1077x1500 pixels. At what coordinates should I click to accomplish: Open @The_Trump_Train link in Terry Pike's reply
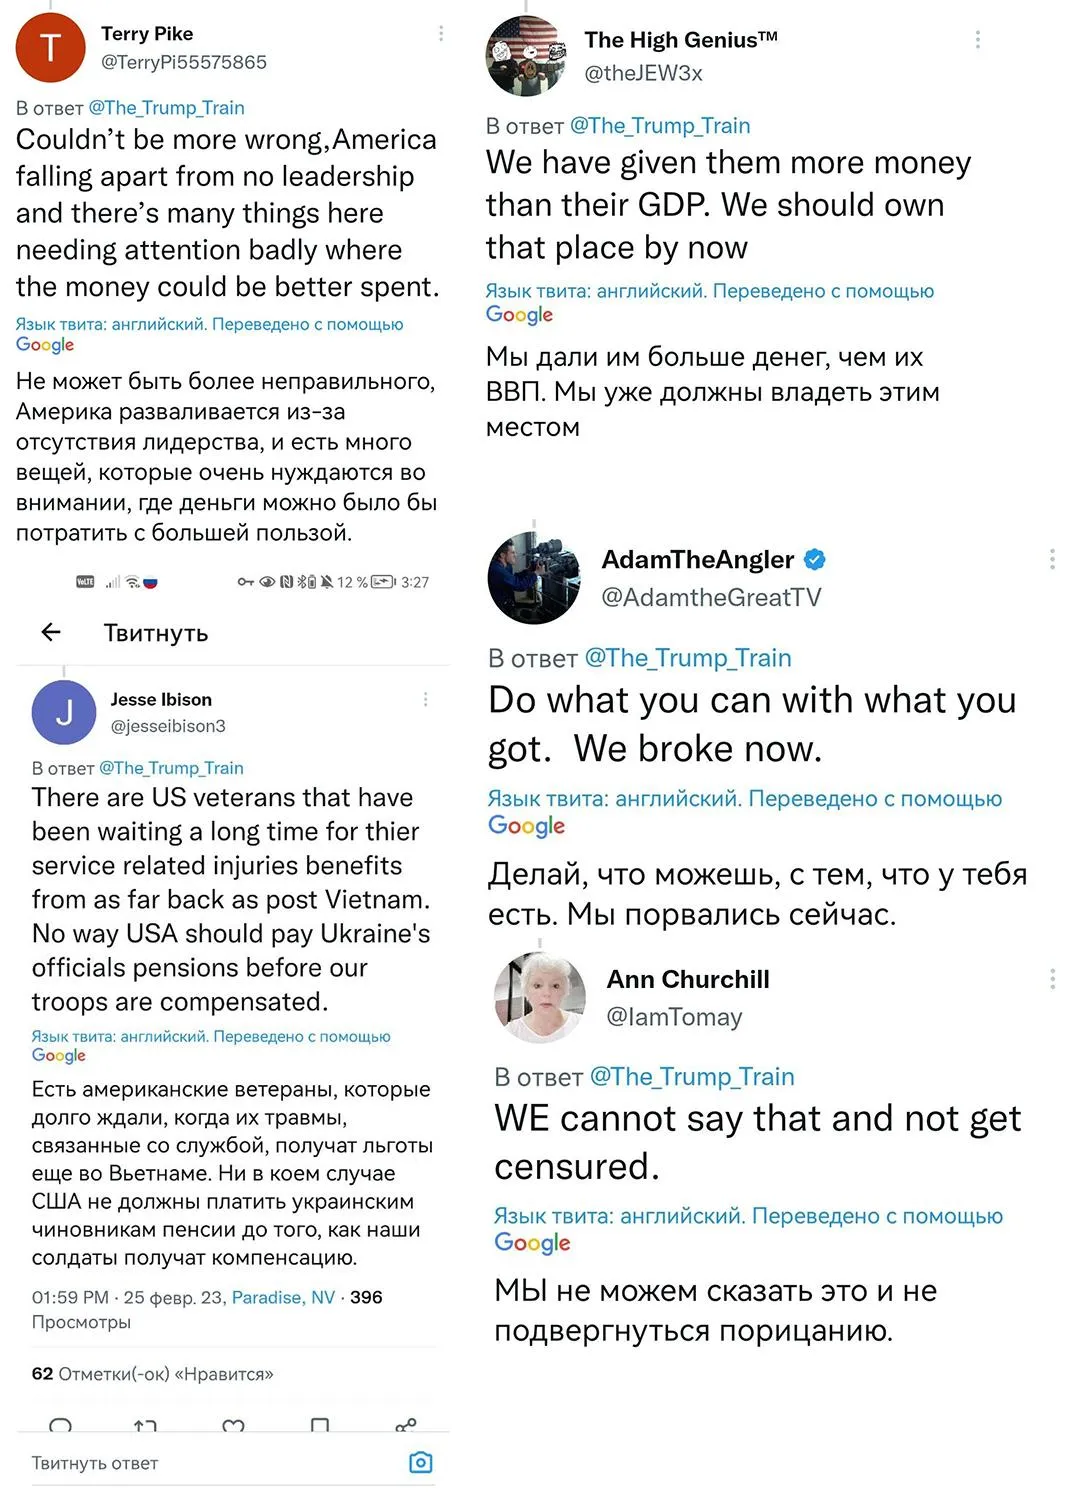167,108
